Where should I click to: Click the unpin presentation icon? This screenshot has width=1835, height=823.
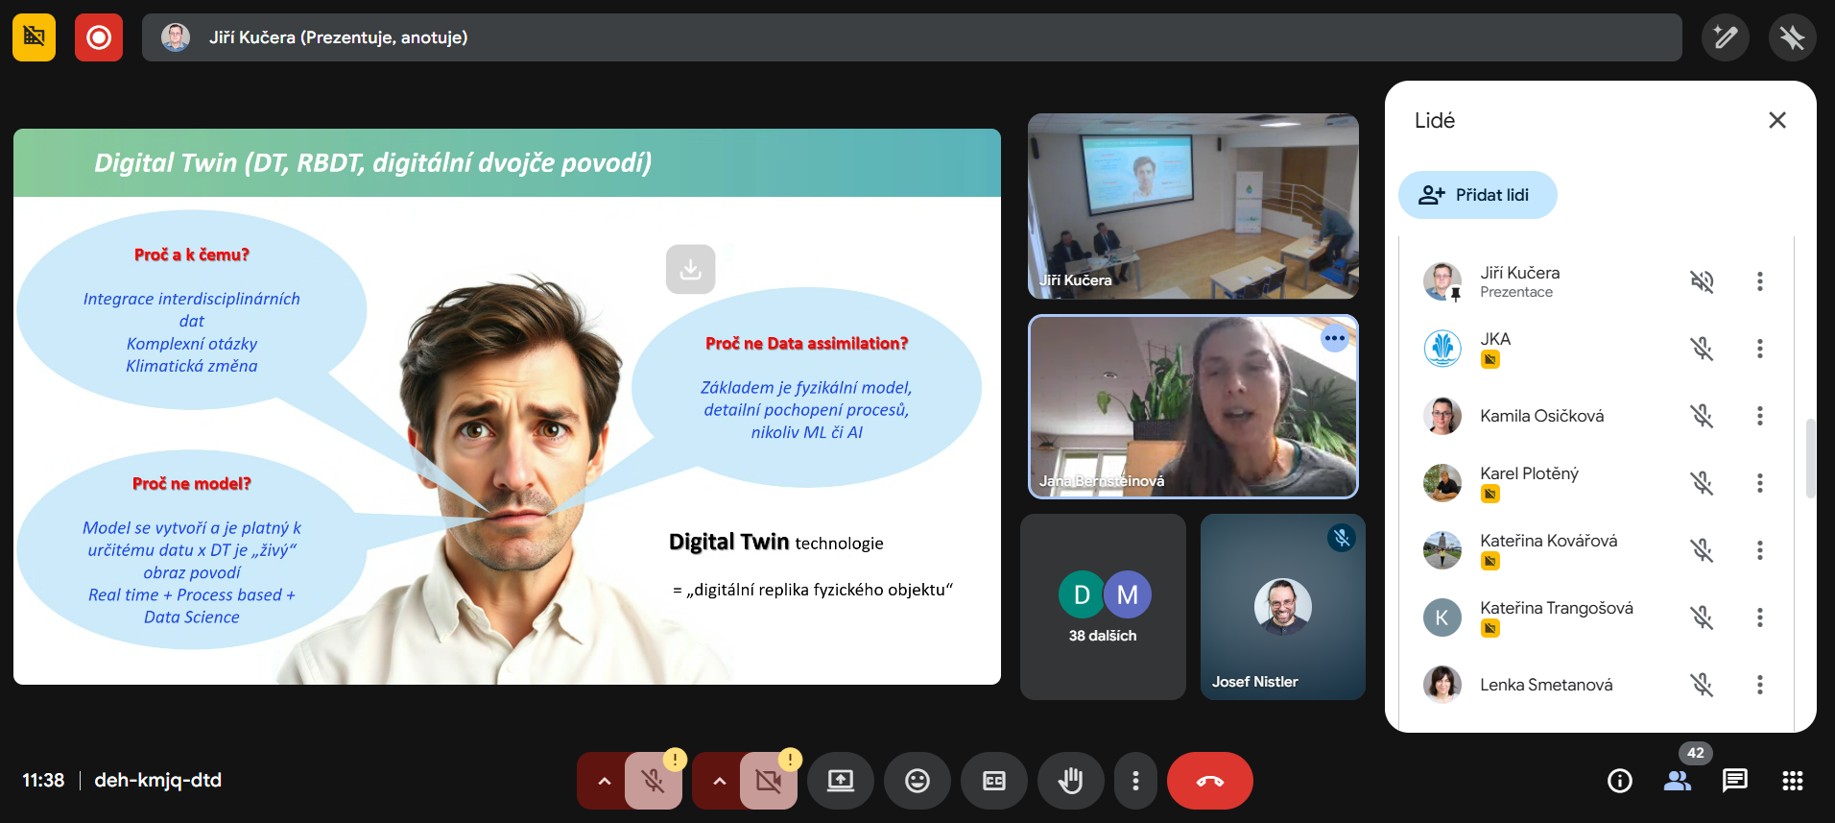[x=1791, y=38]
